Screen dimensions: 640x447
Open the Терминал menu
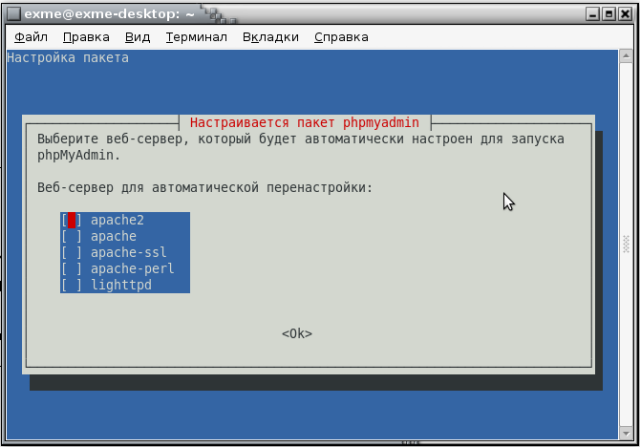pyautogui.click(x=196, y=37)
